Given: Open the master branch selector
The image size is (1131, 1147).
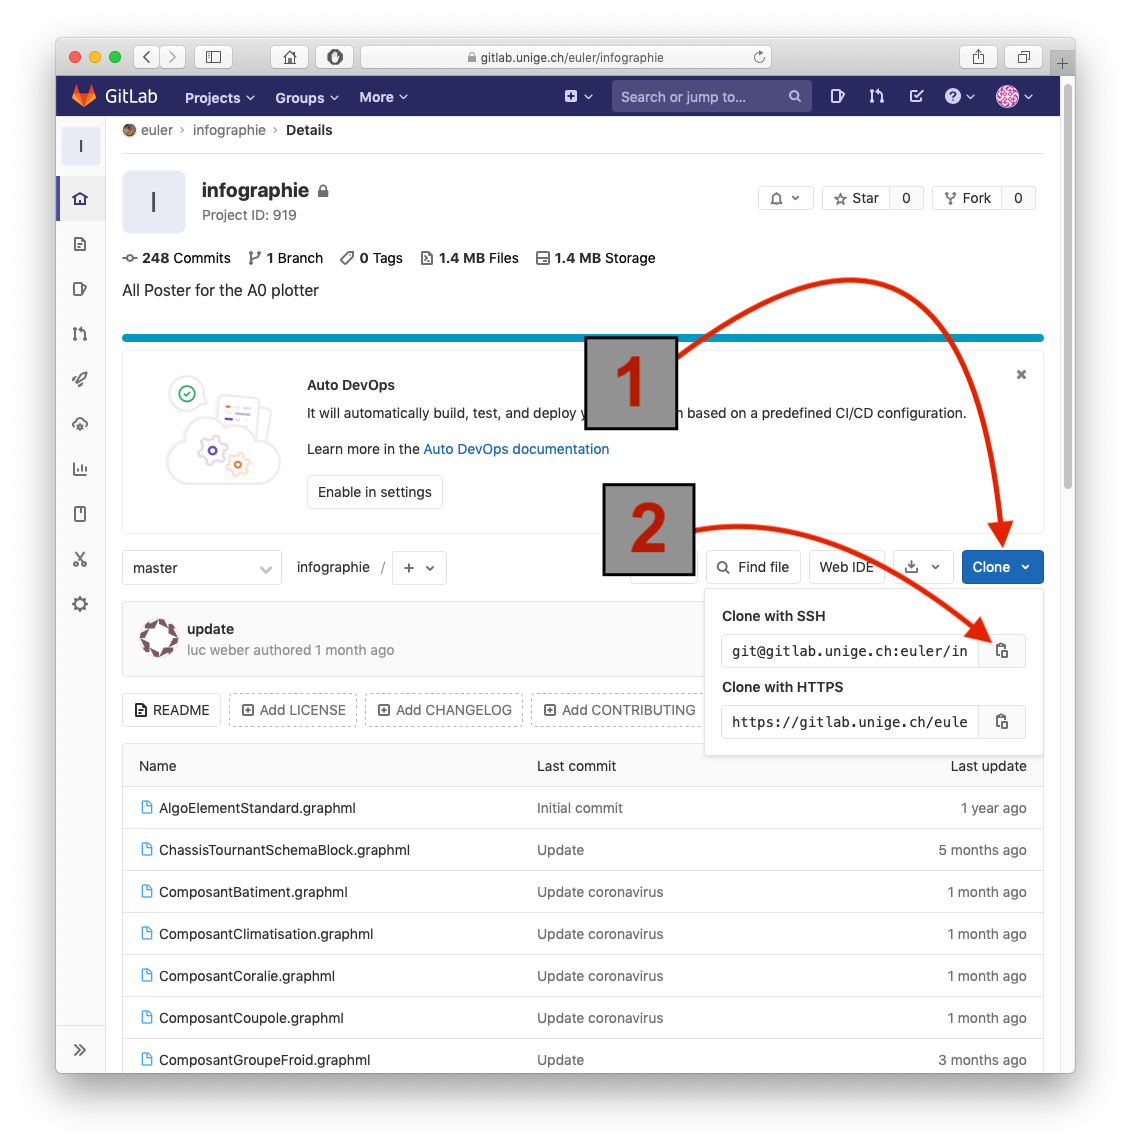Looking at the screenshot, I should point(202,568).
